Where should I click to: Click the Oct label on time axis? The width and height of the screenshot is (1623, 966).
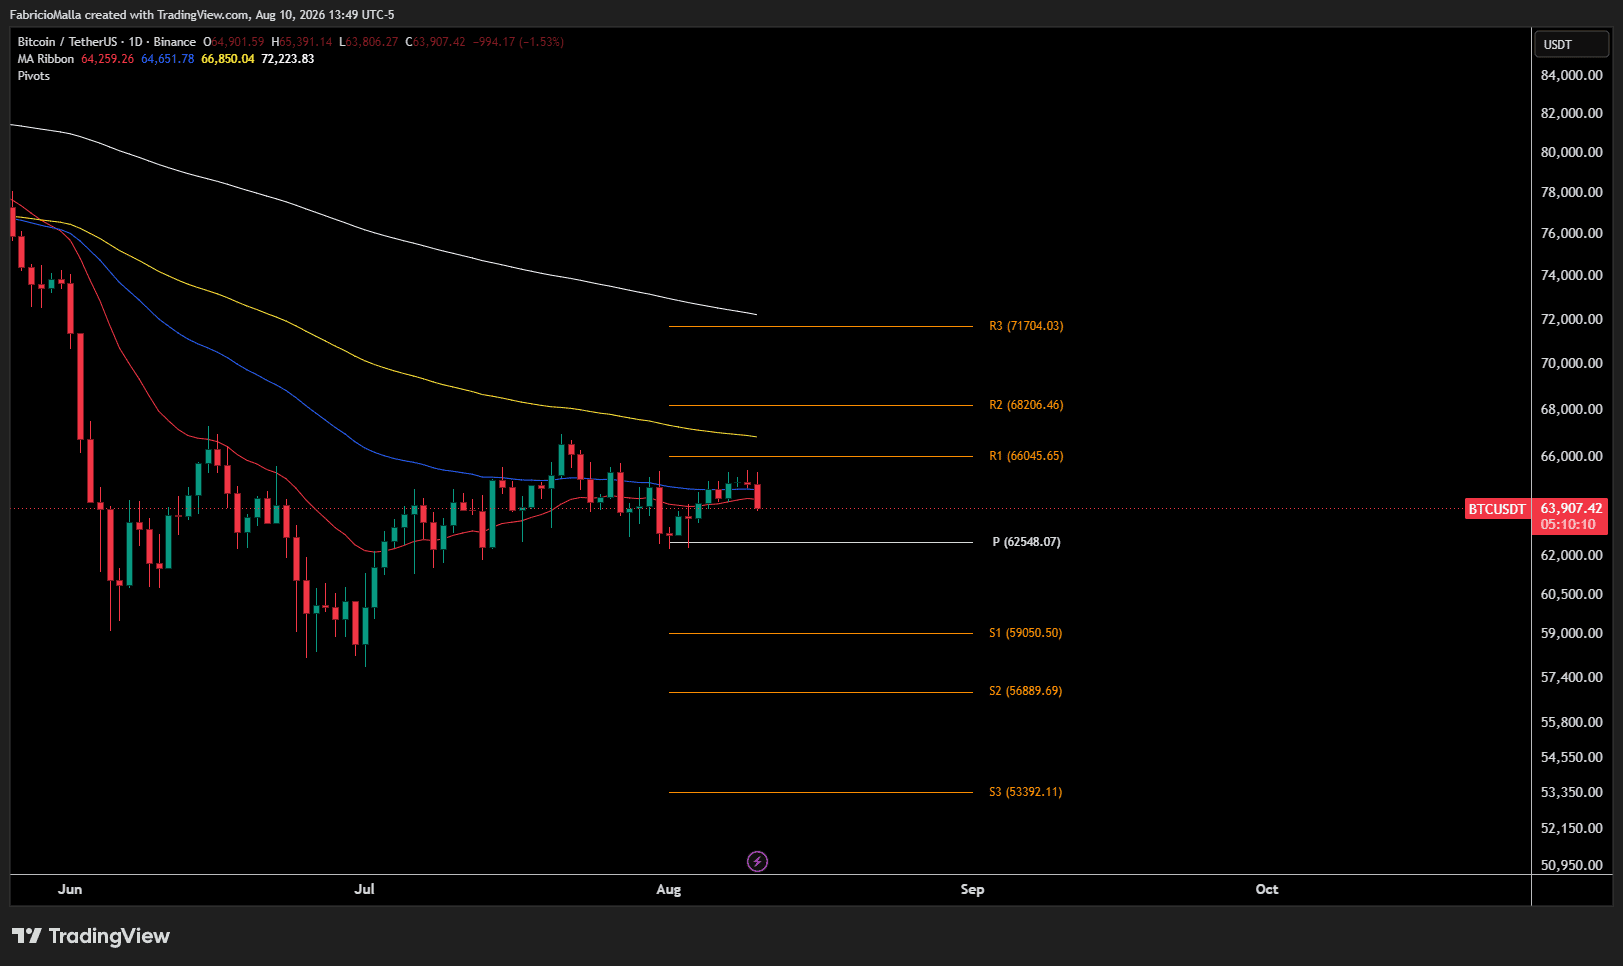tap(1267, 889)
